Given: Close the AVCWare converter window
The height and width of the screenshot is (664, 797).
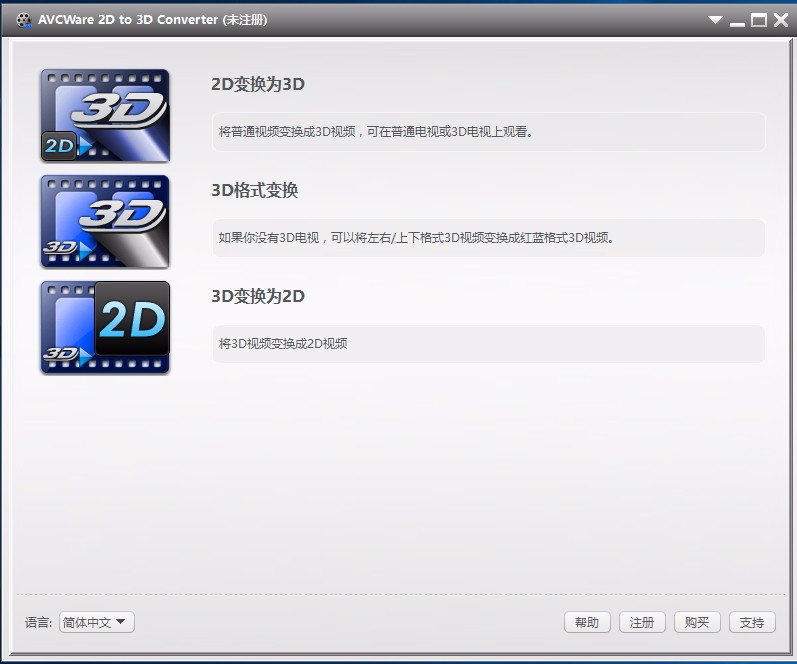Looking at the screenshot, I should pyautogui.click(x=781, y=20).
